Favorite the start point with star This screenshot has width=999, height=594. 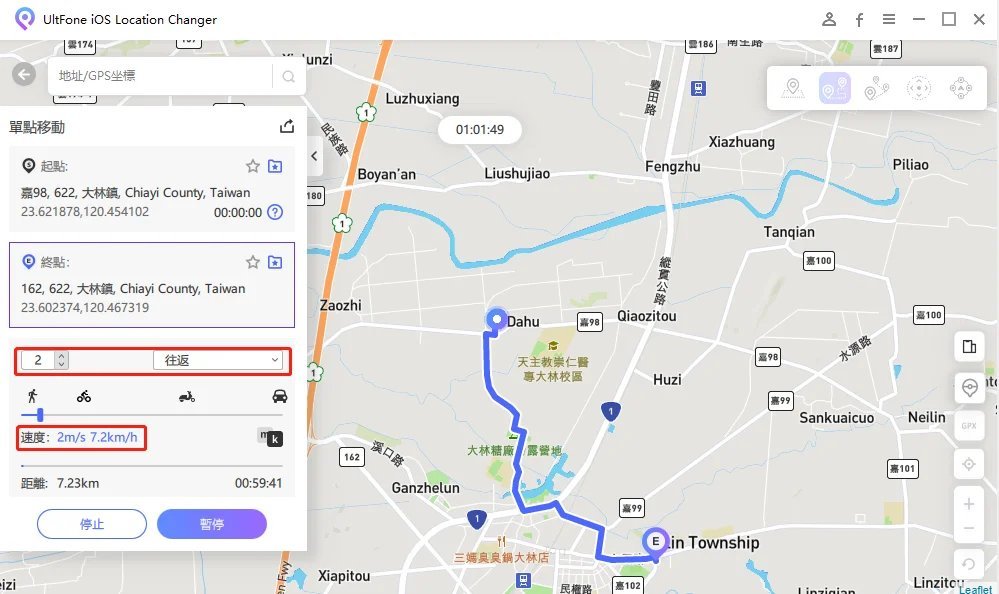click(253, 166)
